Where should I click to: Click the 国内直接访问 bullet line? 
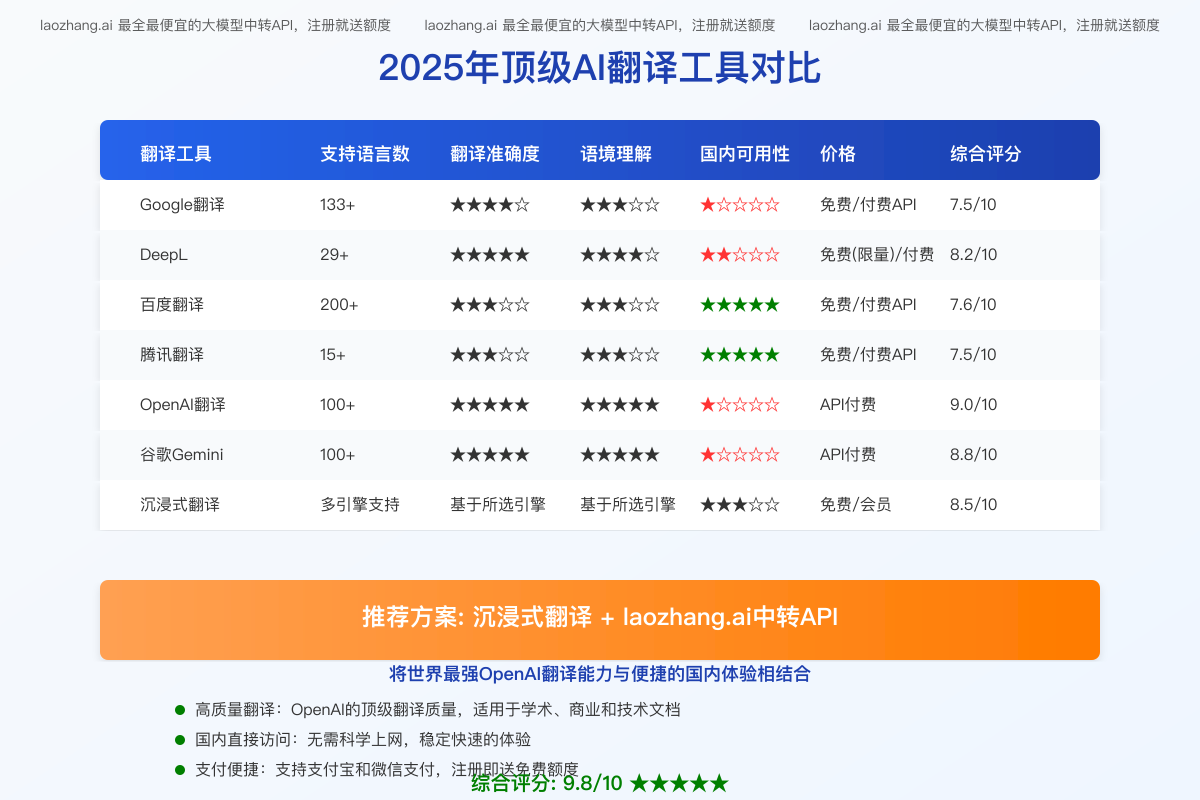pos(363,740)
